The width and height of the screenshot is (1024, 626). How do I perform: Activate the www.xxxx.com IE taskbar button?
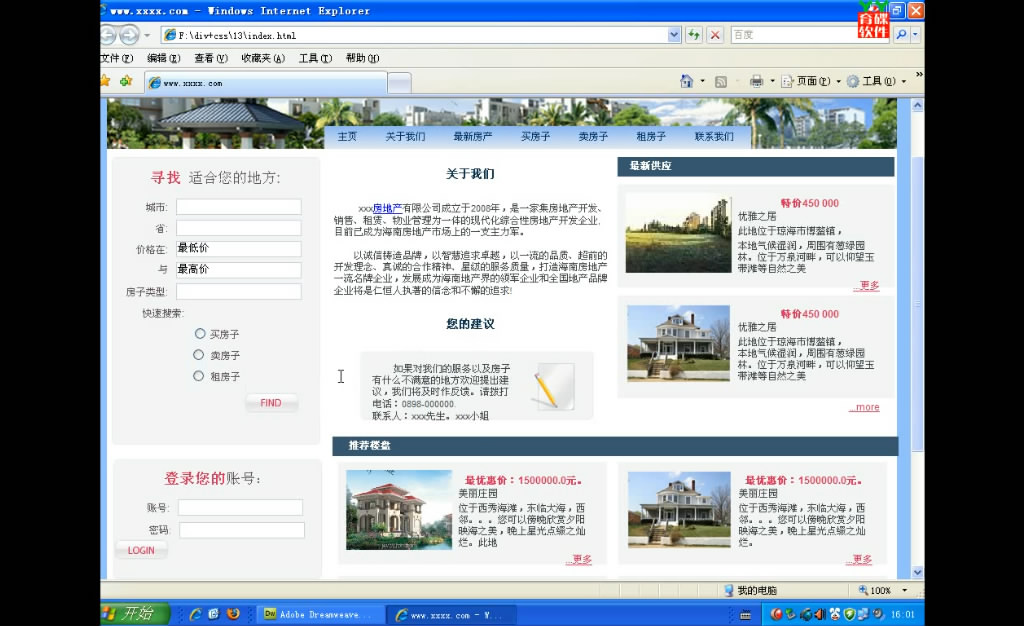453,615
